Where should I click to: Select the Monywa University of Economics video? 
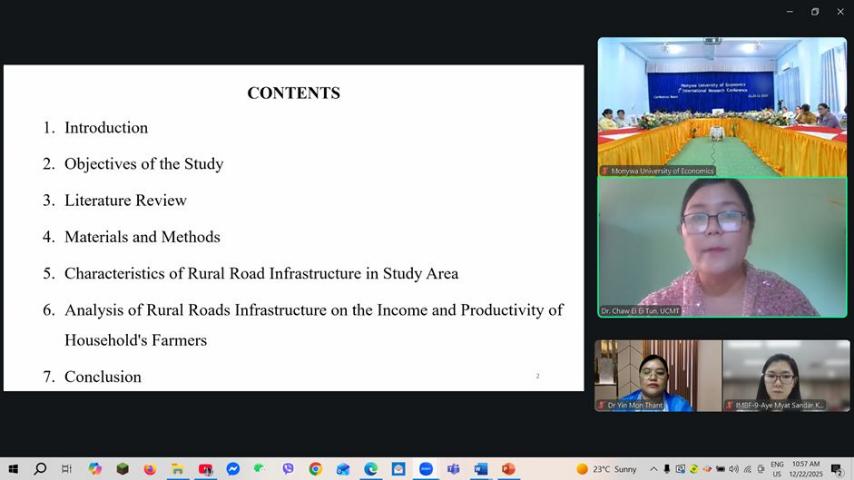point(722,107)
